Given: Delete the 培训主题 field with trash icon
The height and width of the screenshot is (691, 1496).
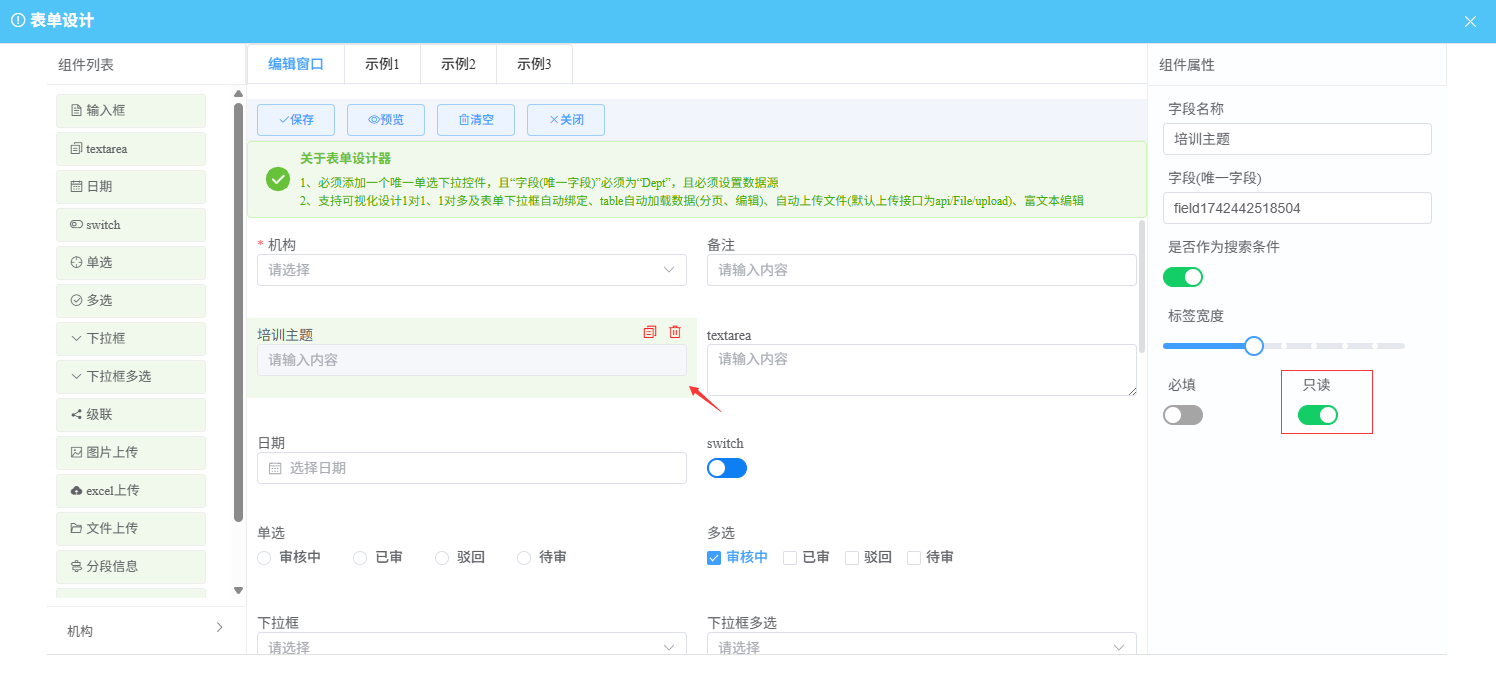Looking at the screenshot, I should coord(675,332).
